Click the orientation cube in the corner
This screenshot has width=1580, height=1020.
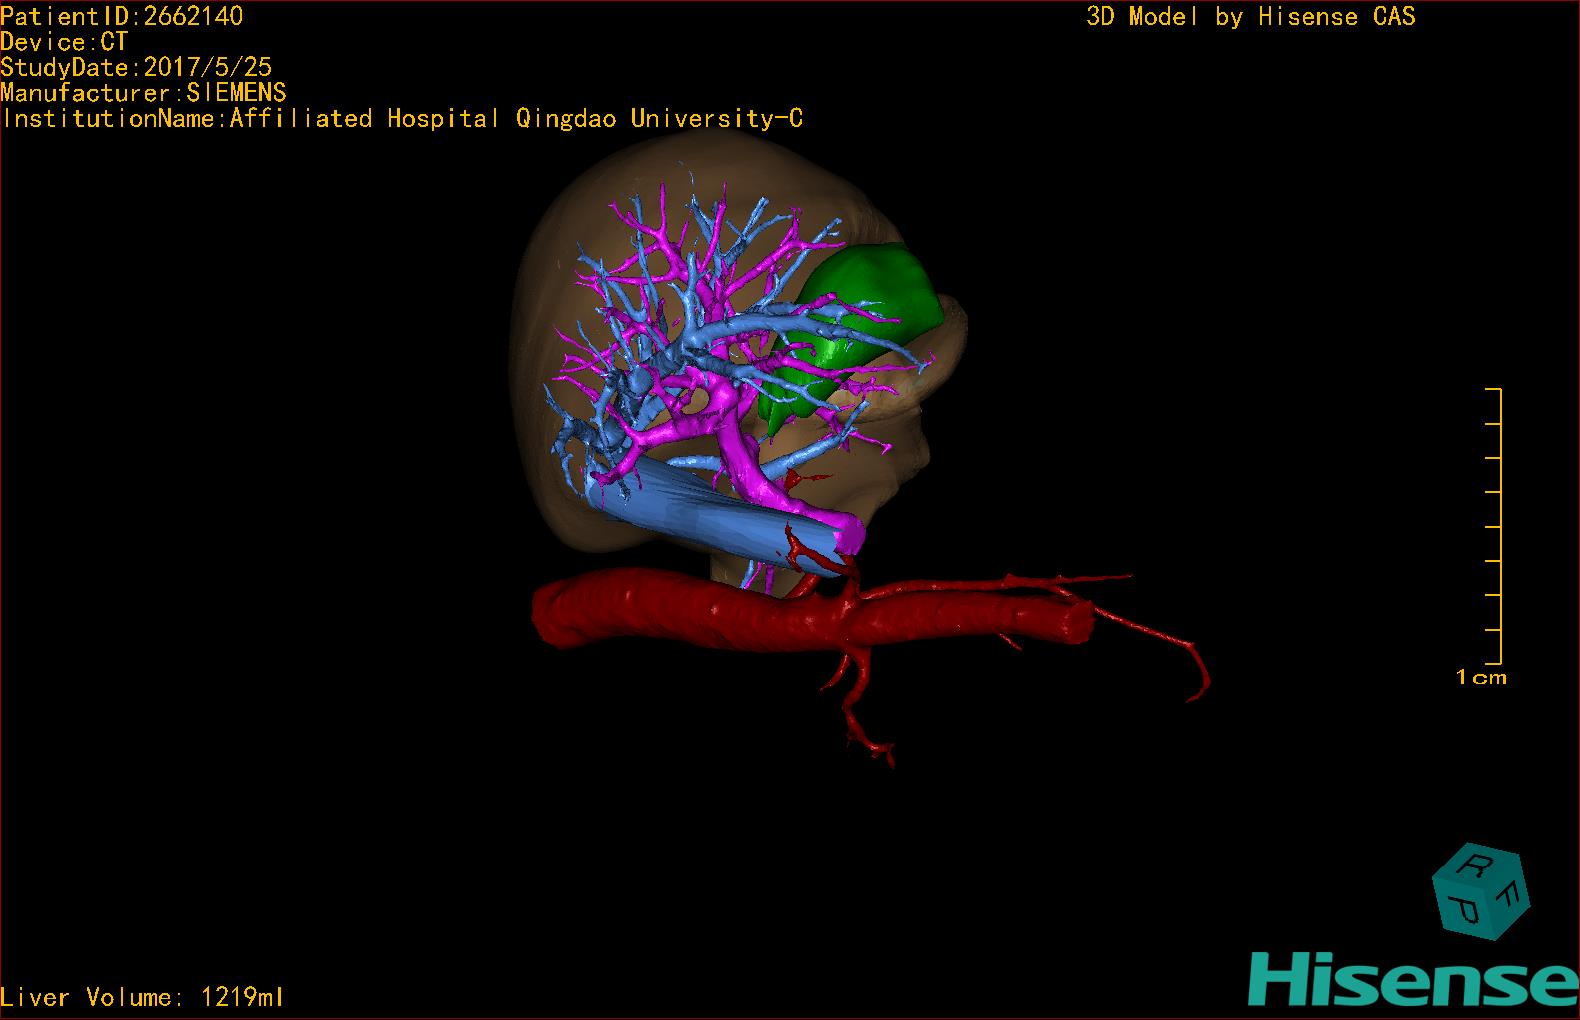coord(1481,892)
